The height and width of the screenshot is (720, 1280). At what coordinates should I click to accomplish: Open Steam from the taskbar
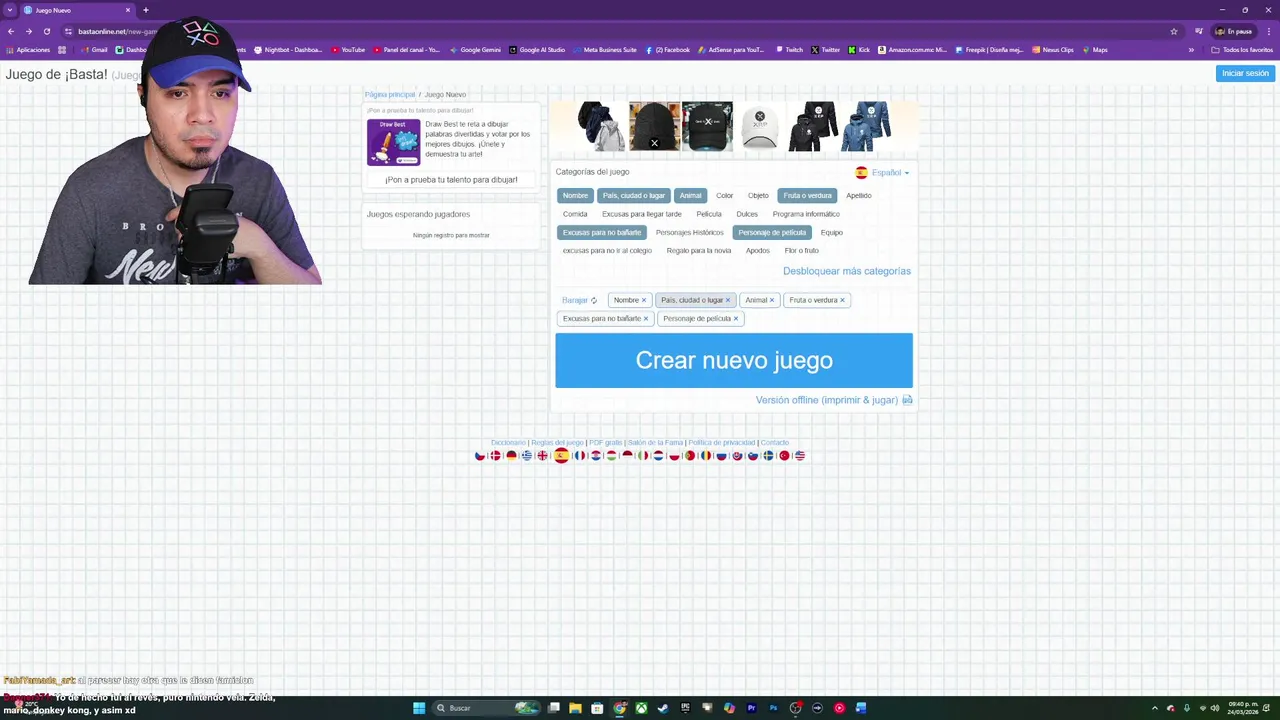point(663,708)
